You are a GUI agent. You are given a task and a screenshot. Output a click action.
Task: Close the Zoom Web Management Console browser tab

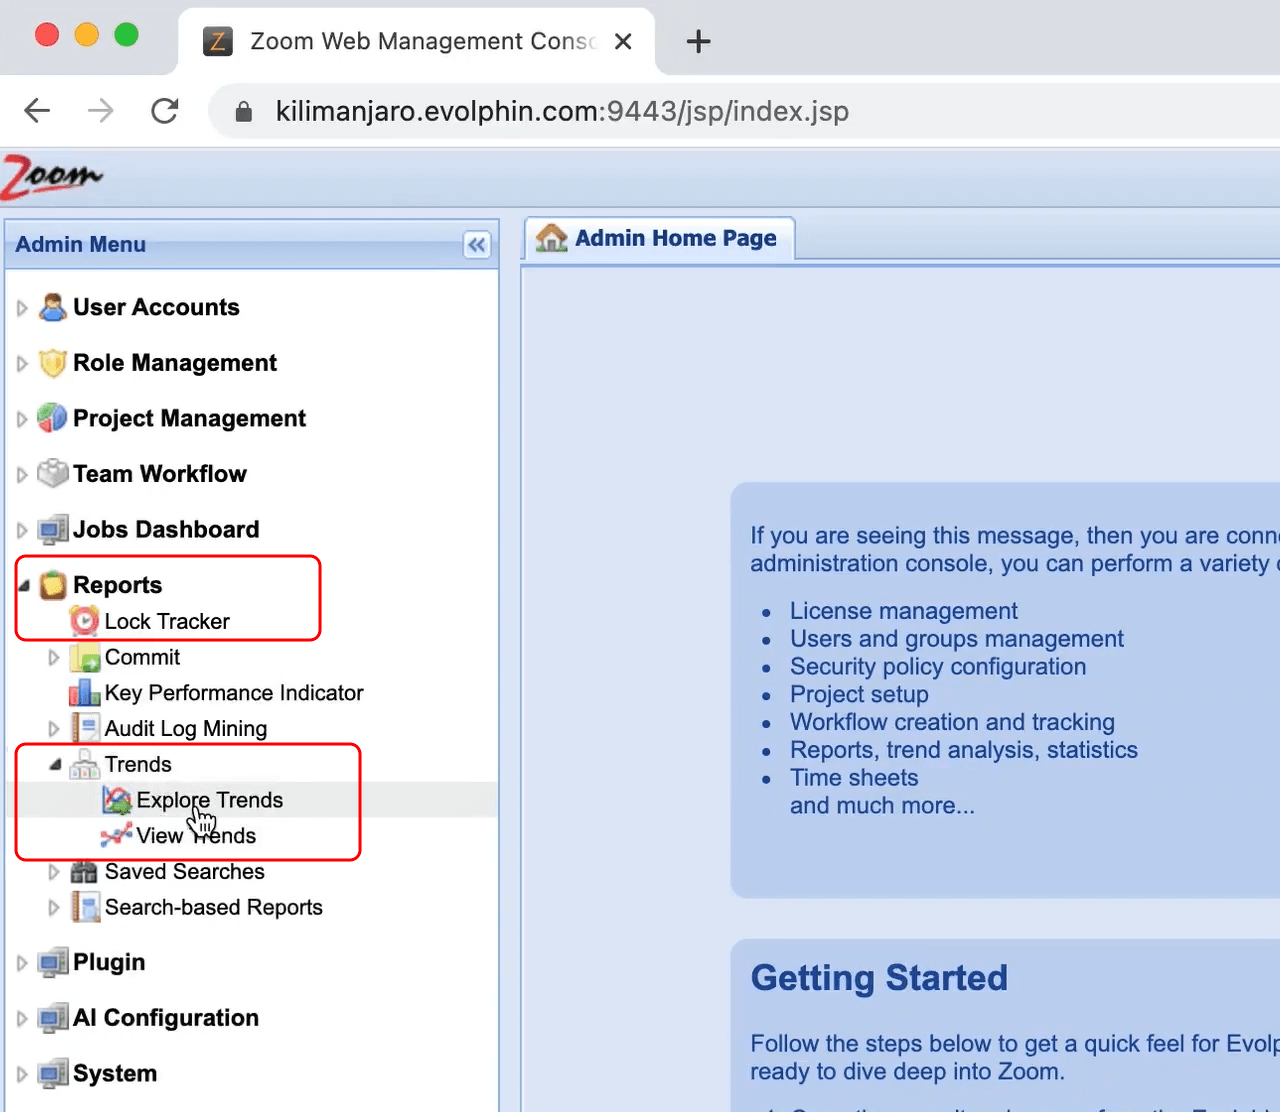click(623, 41)
